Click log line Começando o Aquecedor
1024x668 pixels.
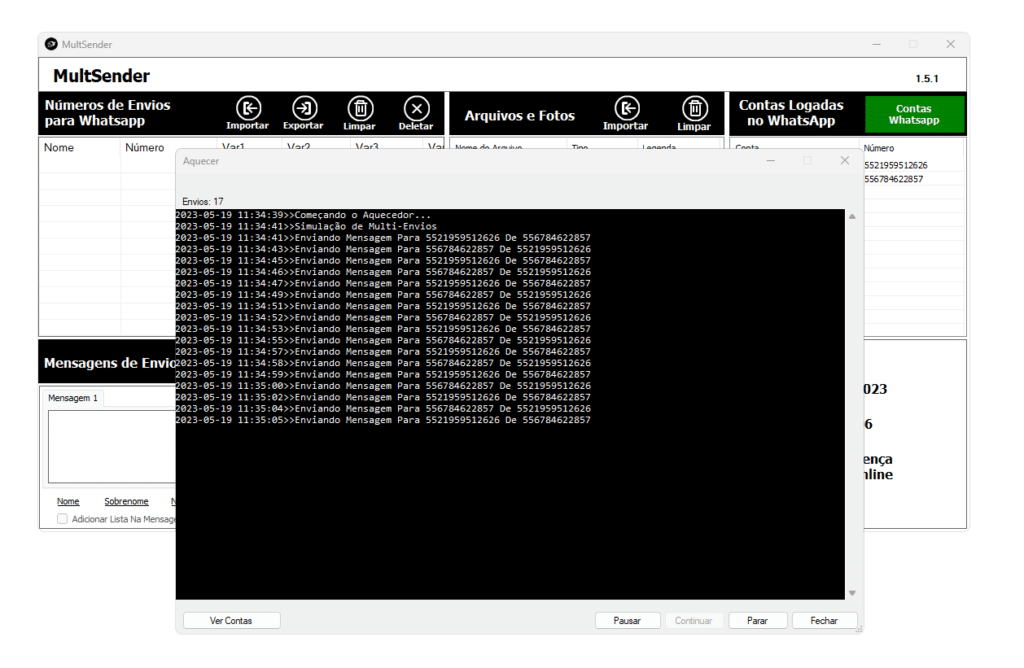pos(303,215)
